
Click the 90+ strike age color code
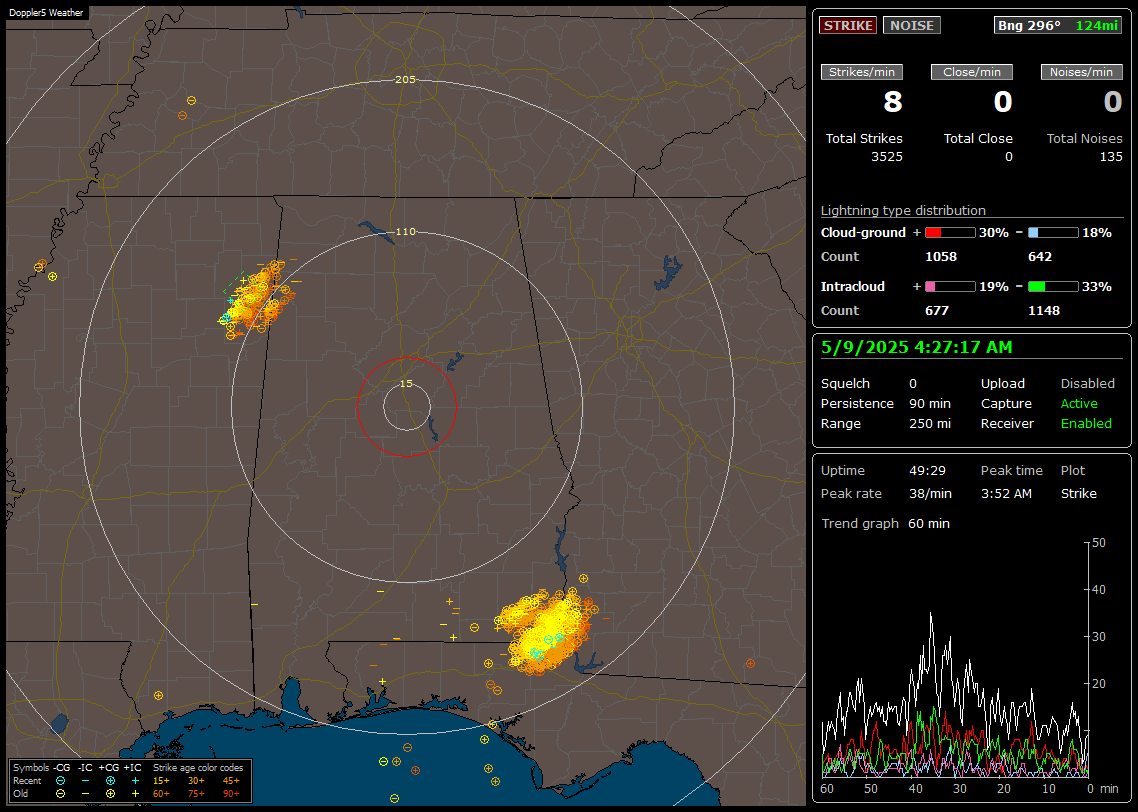click(231, 794)
